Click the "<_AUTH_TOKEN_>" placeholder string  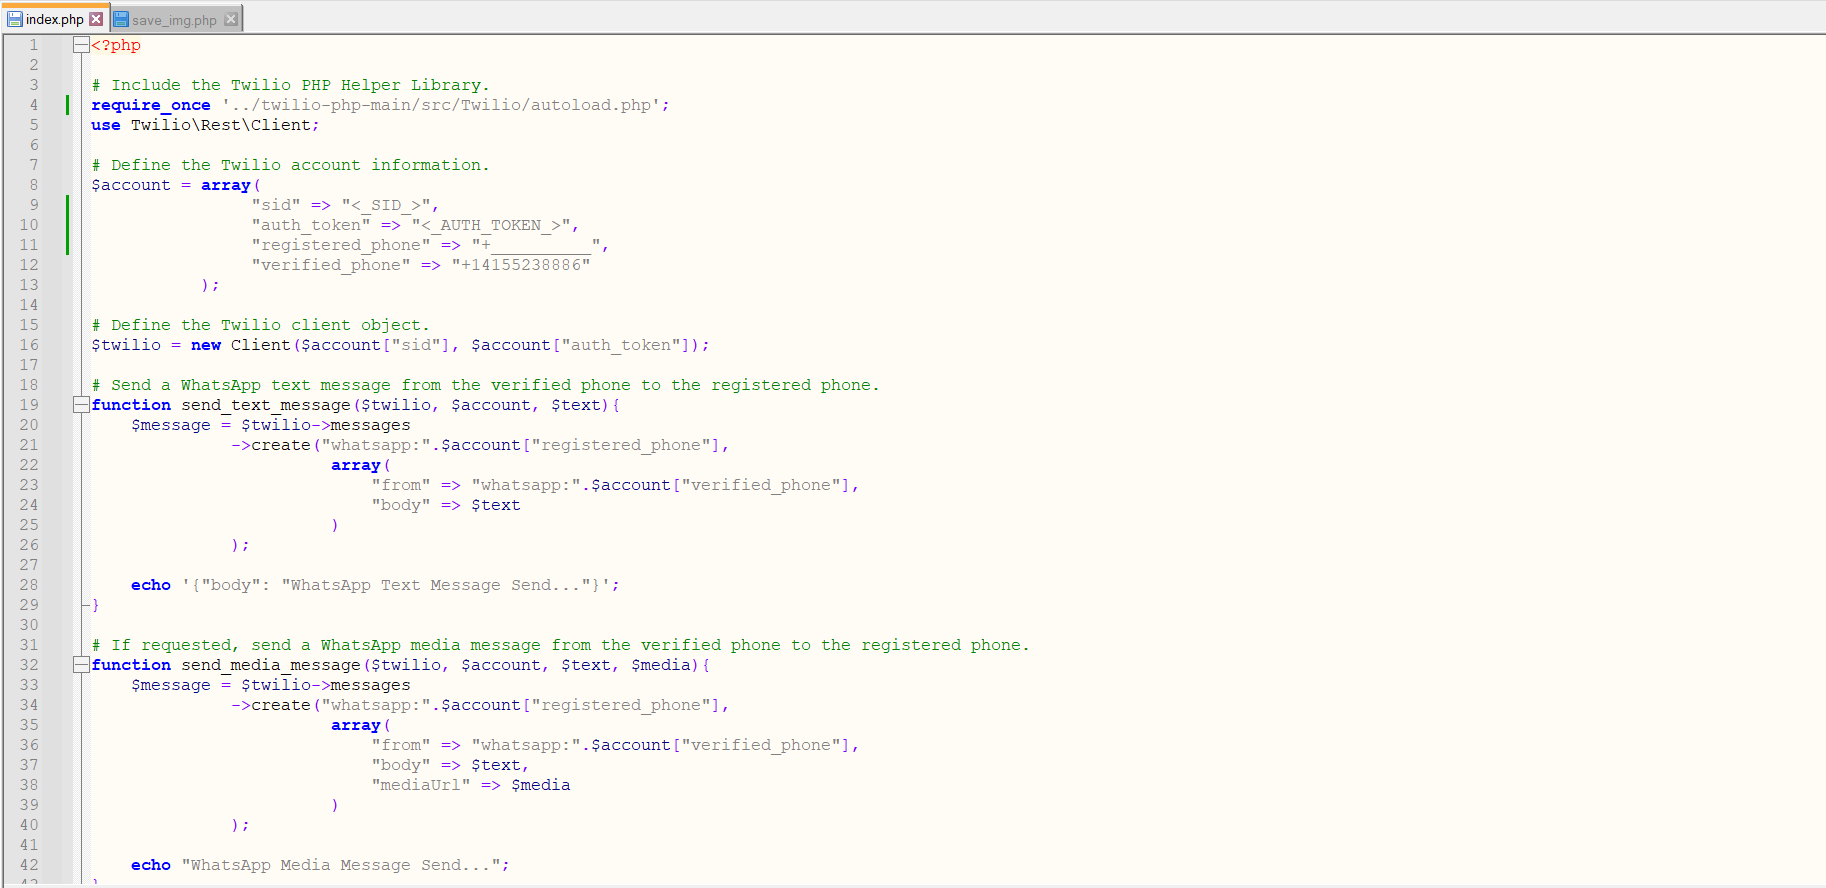pos(490,225)
